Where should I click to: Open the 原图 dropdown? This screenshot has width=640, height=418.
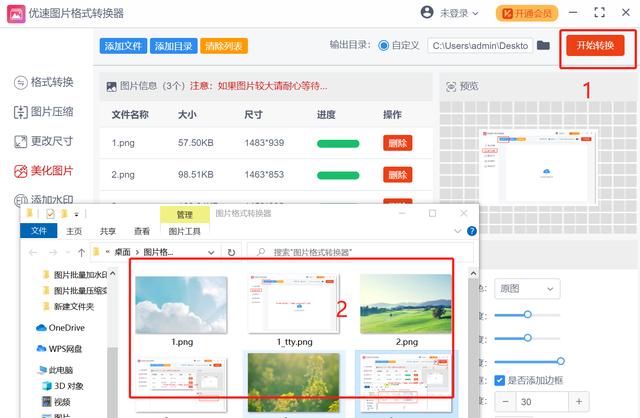[x=528, y=288]
